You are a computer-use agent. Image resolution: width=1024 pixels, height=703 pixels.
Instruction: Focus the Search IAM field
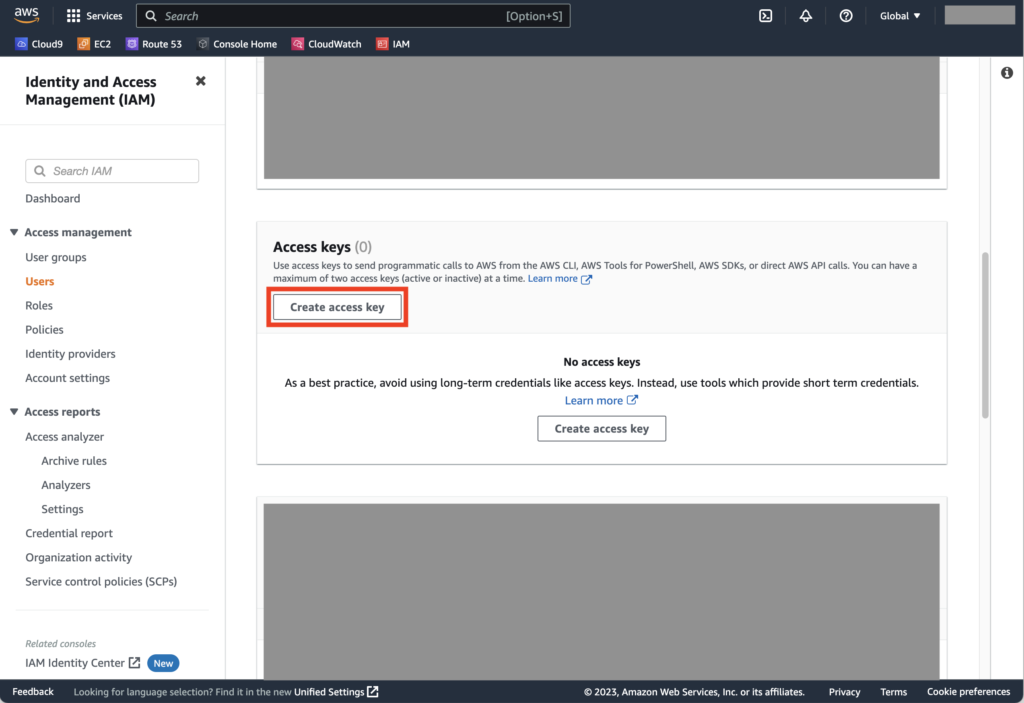coord(112,171)
